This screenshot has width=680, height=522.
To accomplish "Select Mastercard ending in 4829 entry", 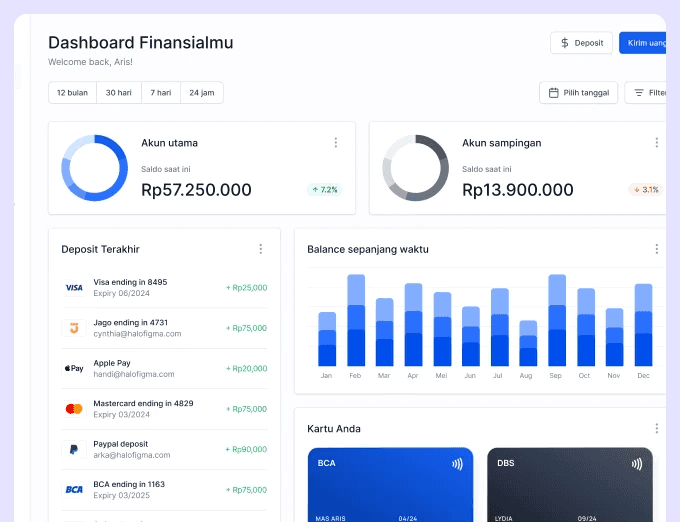I will pyautogui.click(x=164, y=409).
